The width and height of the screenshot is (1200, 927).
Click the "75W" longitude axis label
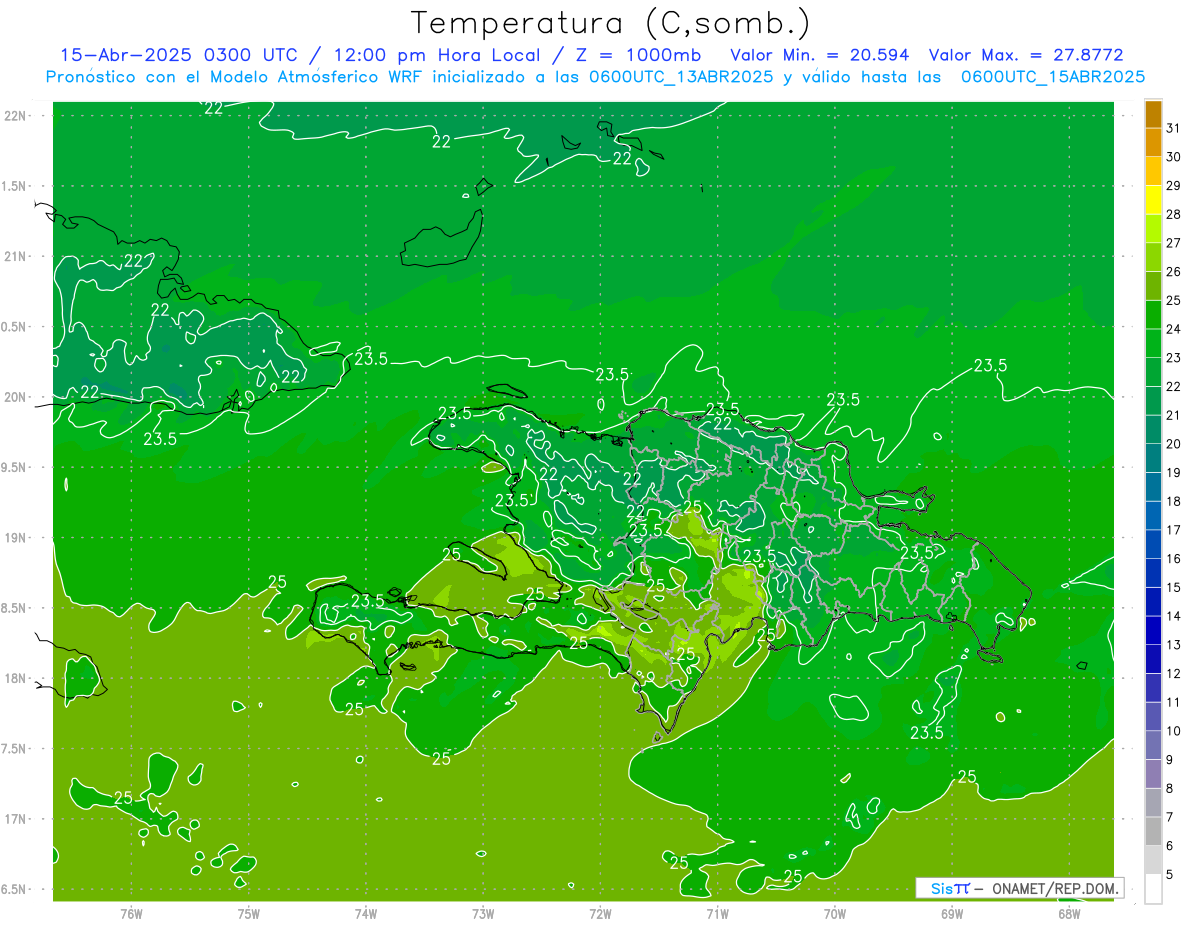(x=249, y=914)
